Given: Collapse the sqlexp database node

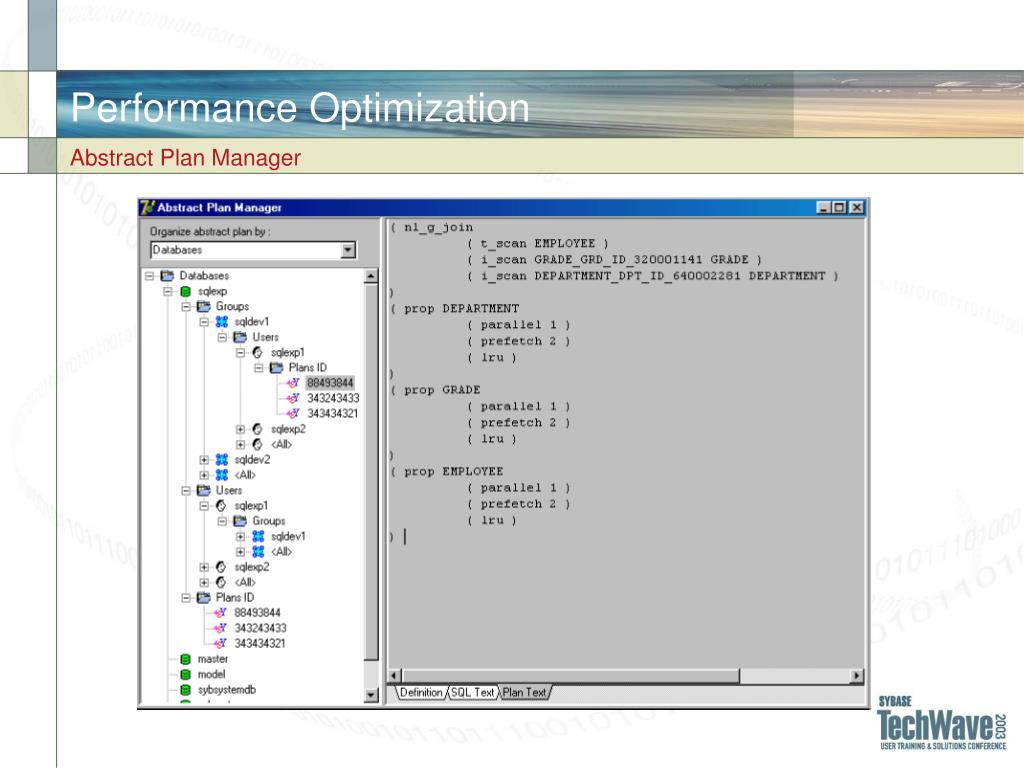Looking at the screenshot, I should (168, 291).
